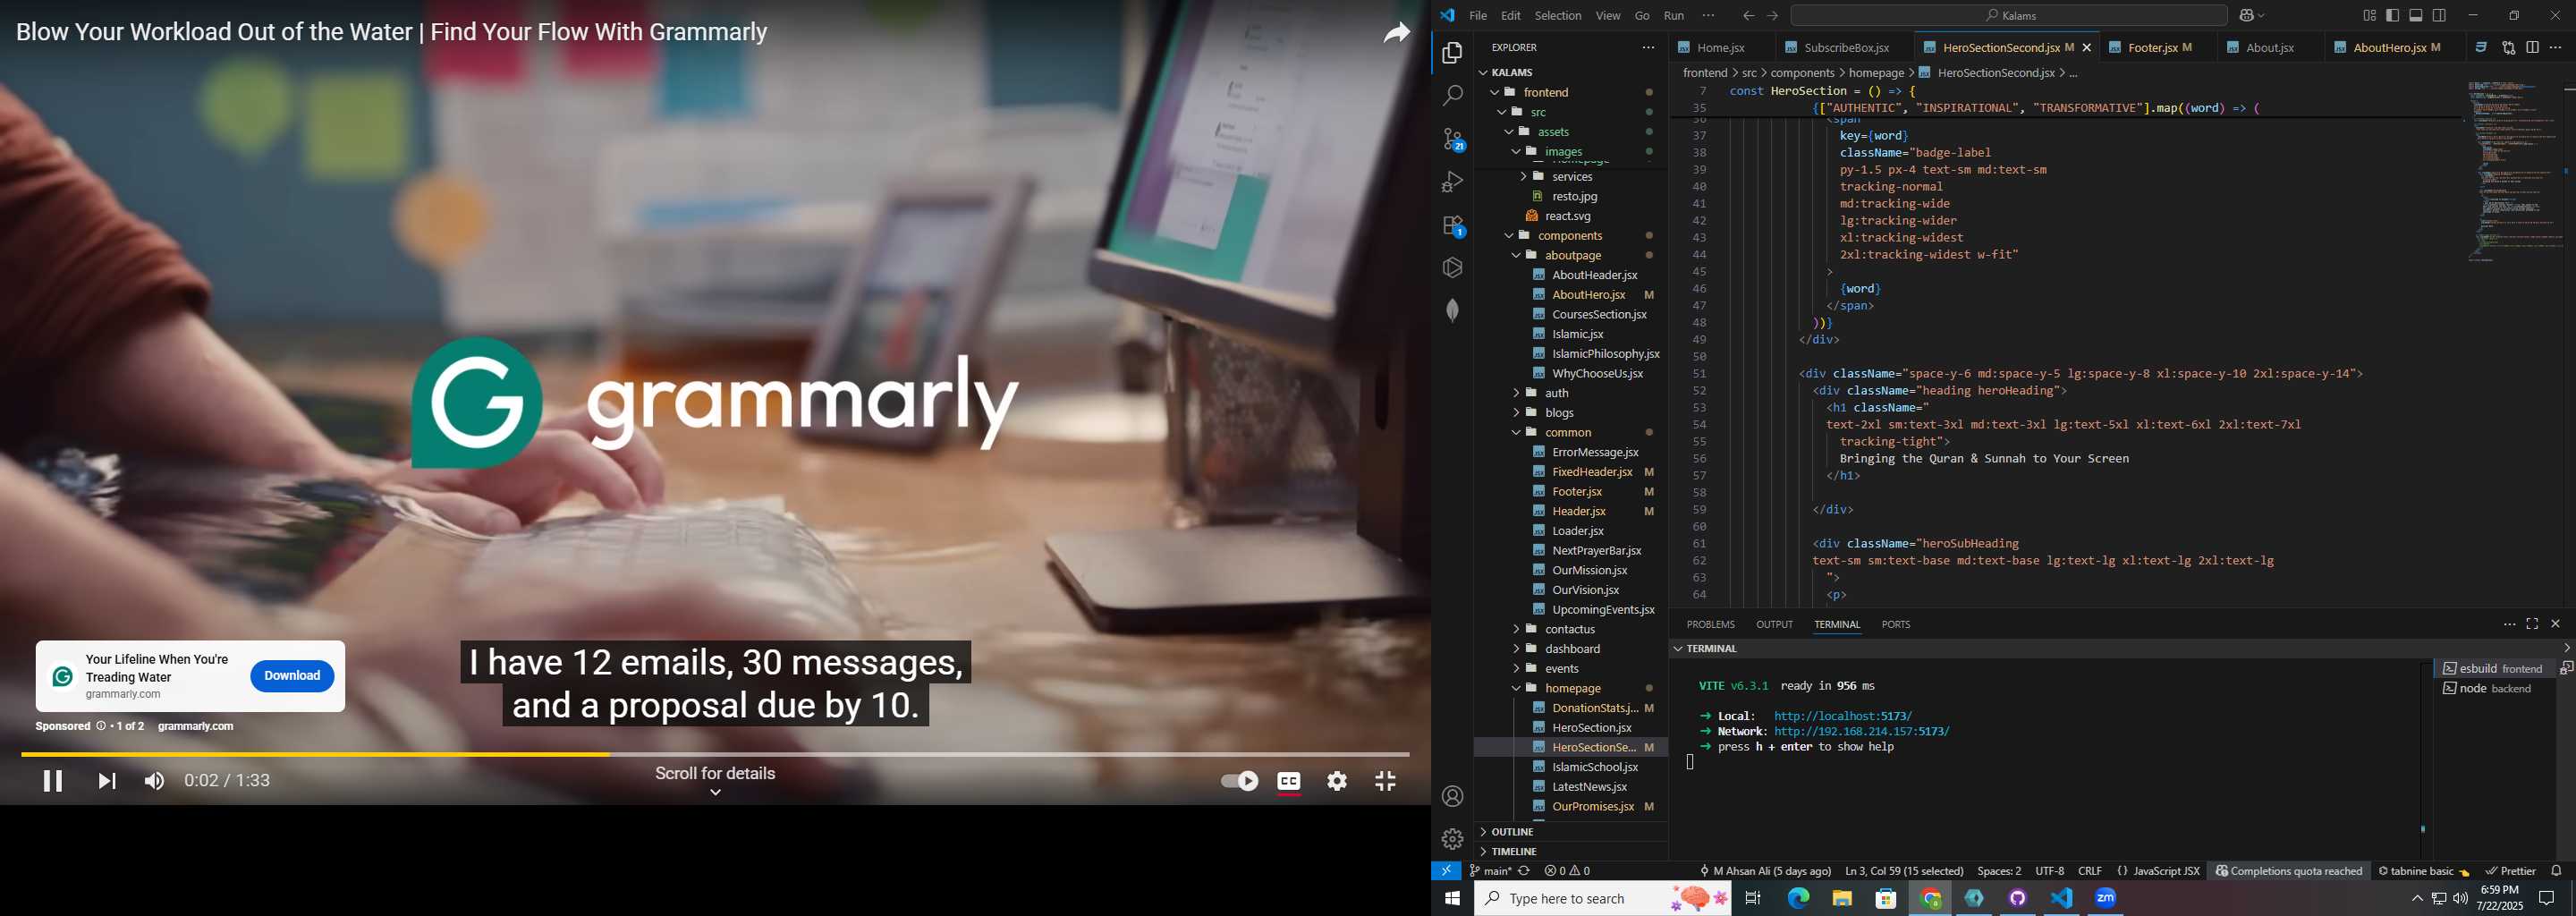Open Accounts icon in activity bar

(x=1452, y=797)
